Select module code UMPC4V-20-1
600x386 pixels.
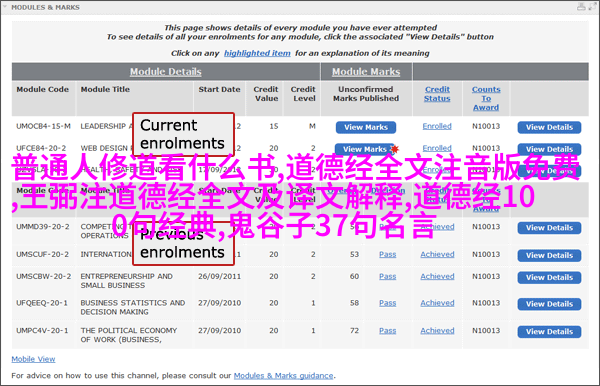tap(42, 331)
